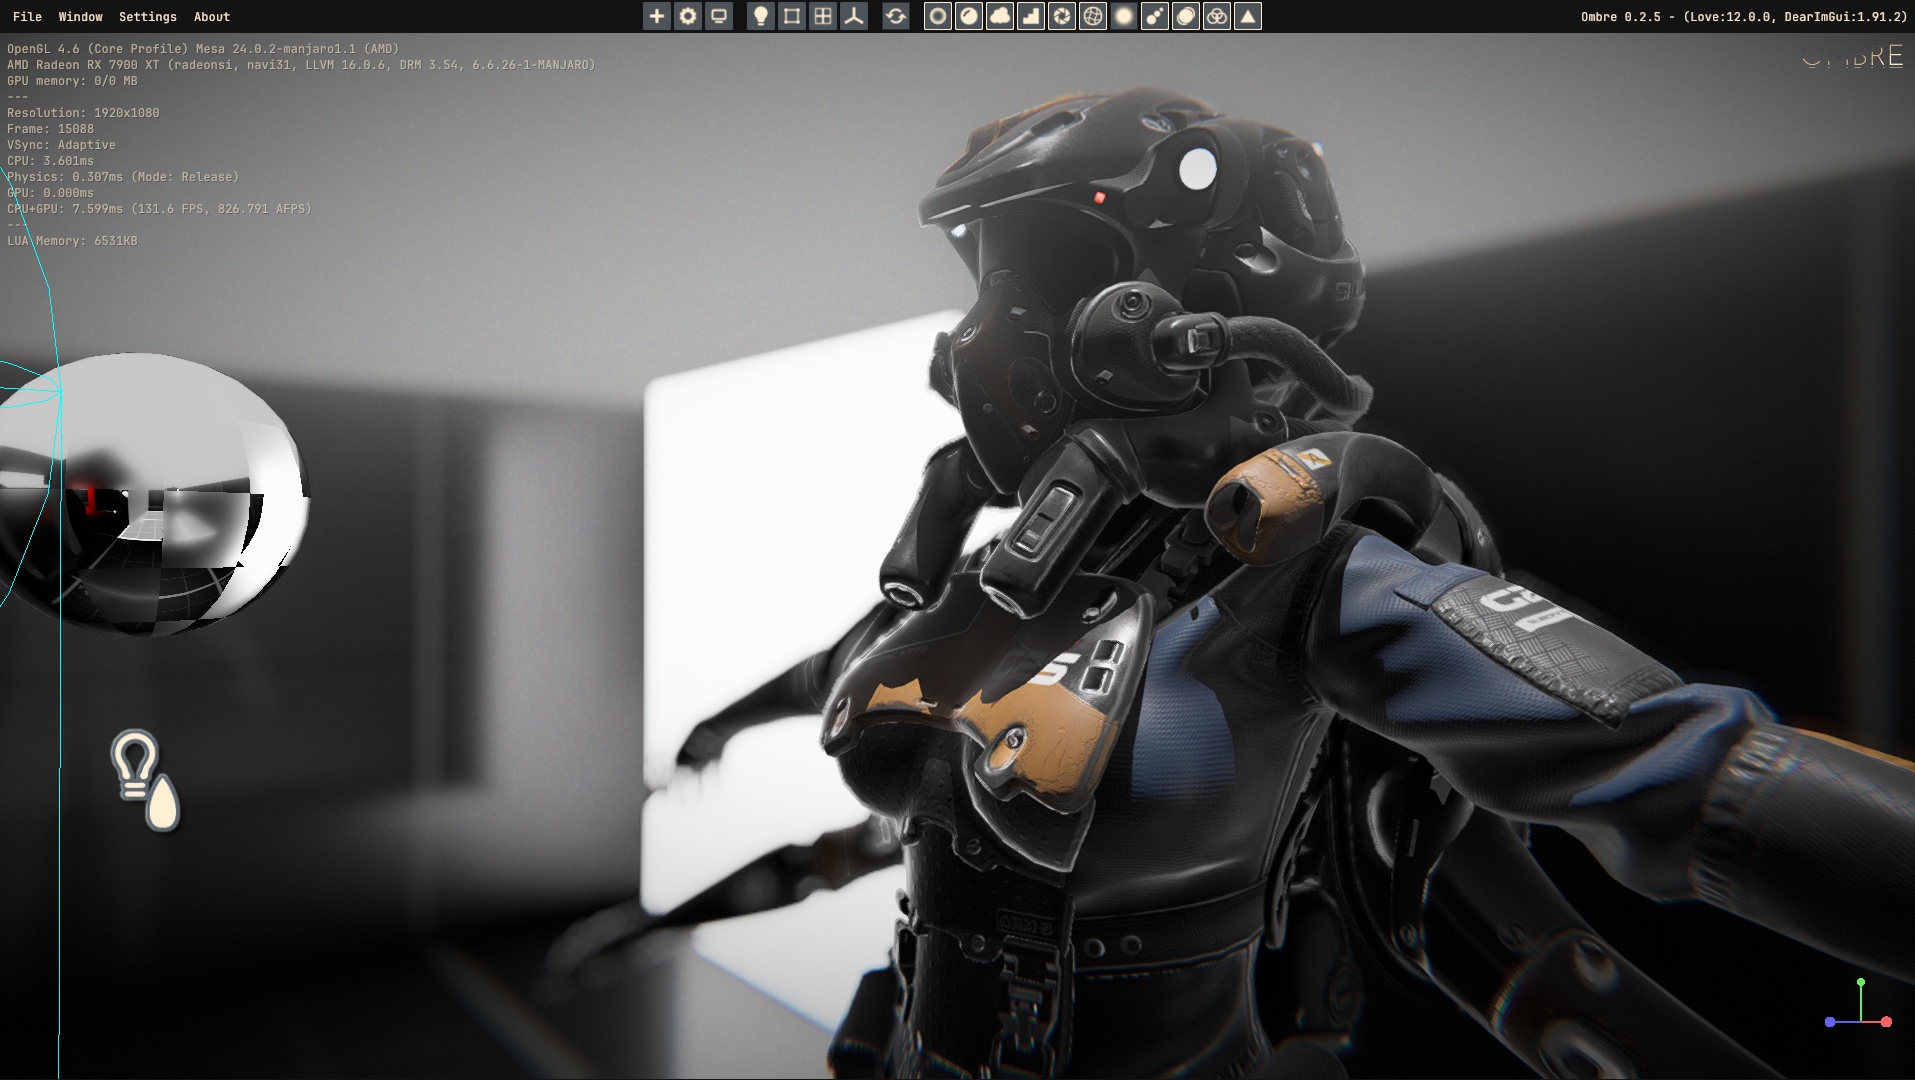Open the gear settings toolbar icon
1915x1080 pixels.
[x=688, y=16]
